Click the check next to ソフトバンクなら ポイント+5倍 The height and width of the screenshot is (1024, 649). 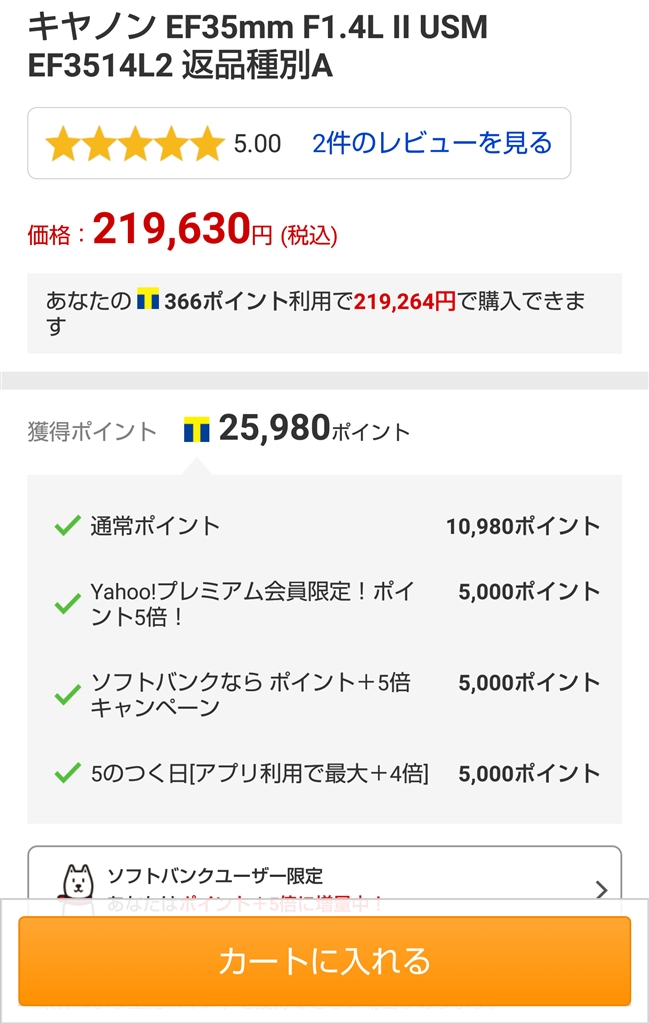click(68, 695)
